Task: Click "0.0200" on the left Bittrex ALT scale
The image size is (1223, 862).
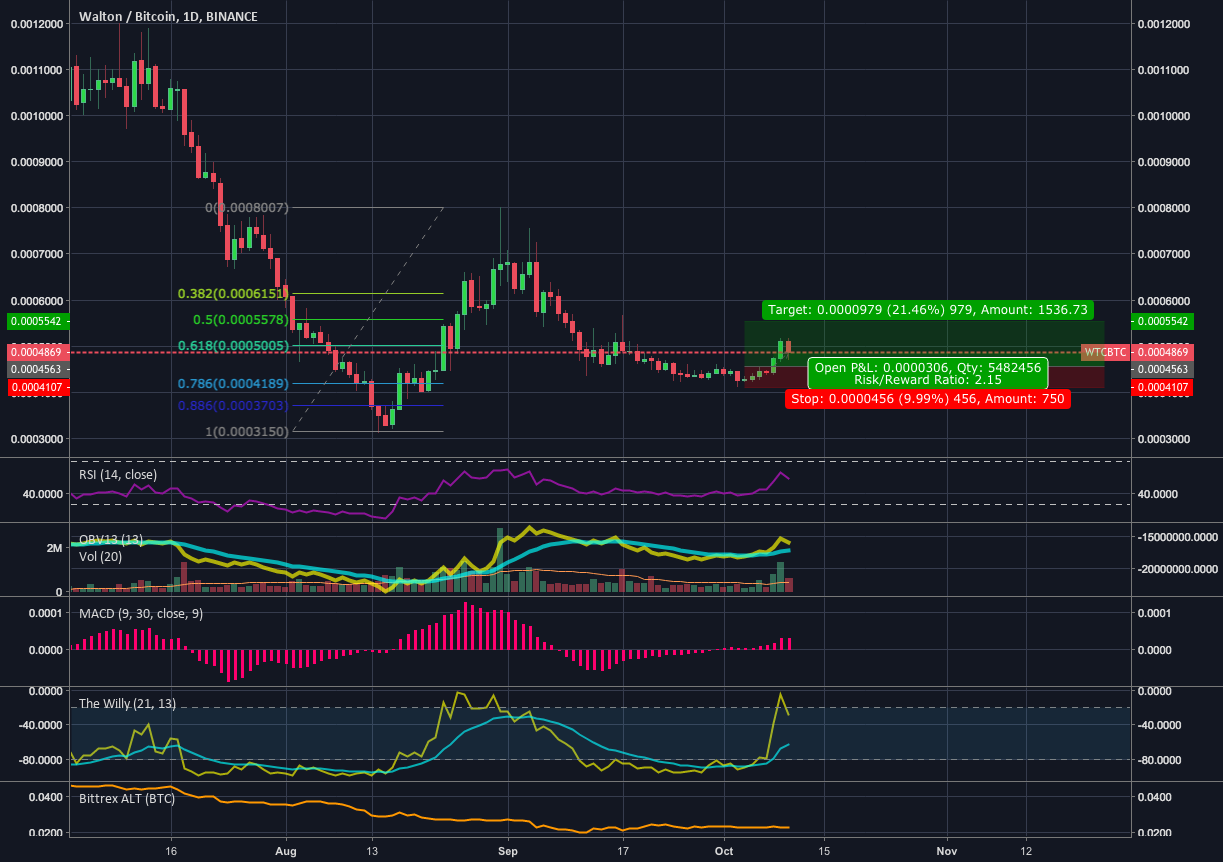Action: [48, 833]
